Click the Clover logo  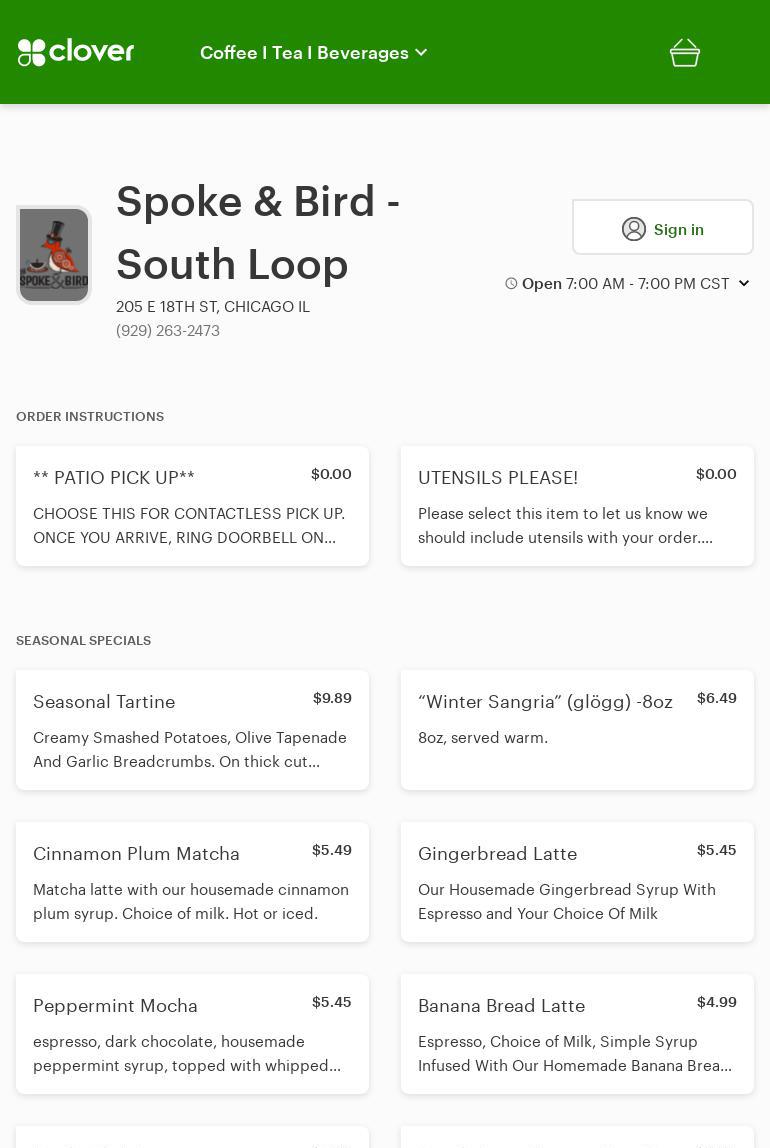click(x=76, y=52)
